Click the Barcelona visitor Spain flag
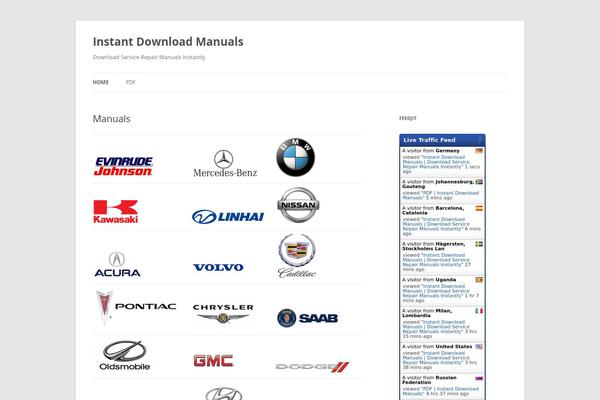The height and width of the screenshot is (400, 600). [479, 208]
